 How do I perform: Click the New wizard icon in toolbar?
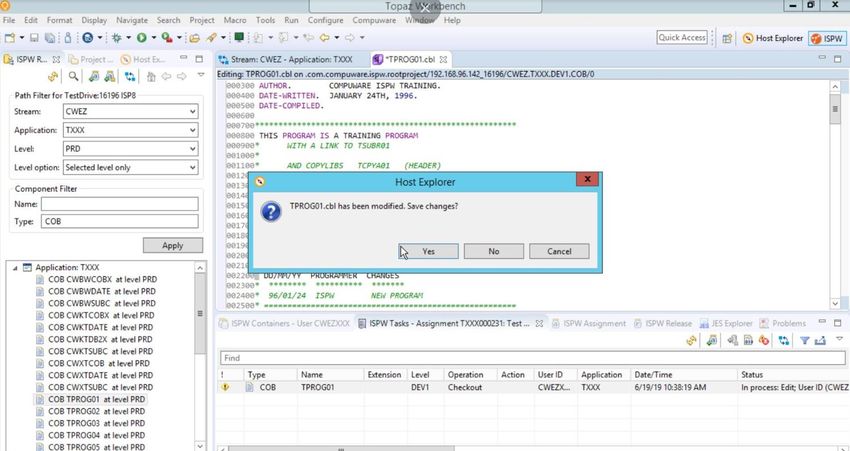coord(10,38)
